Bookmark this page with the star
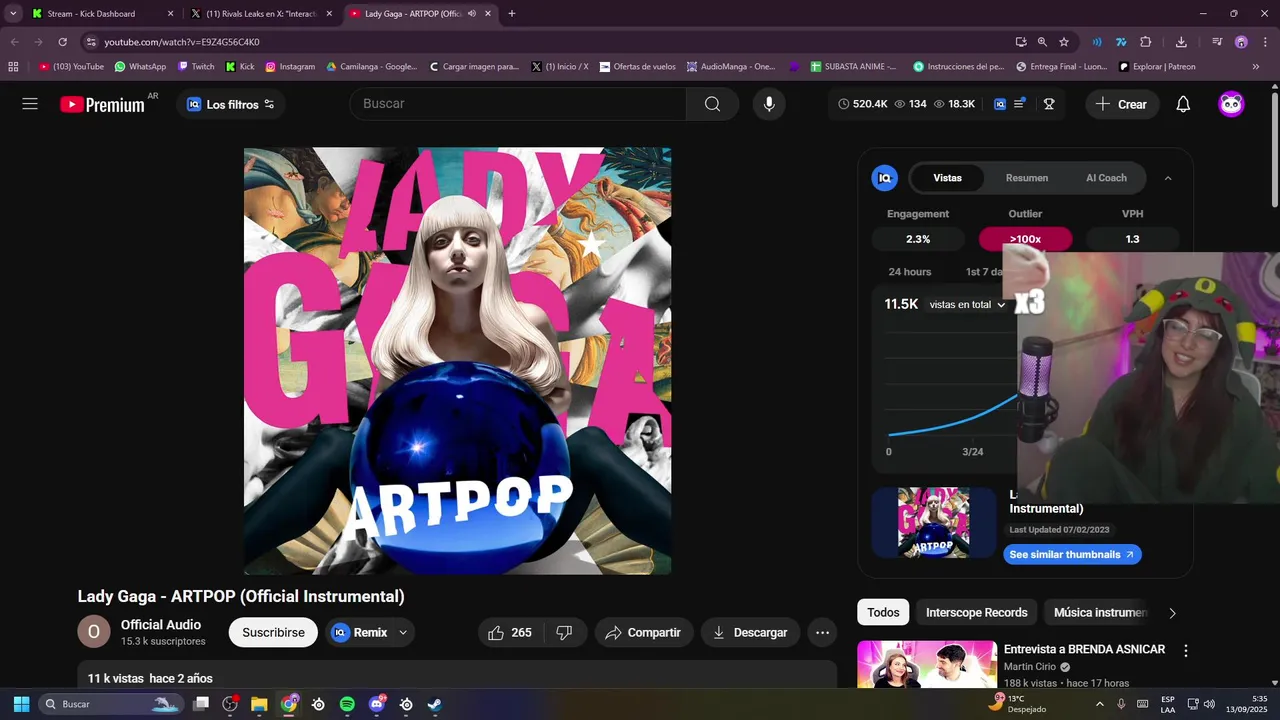The width and height of the screenshot is (1280, 720). (x=1064, y=42)
